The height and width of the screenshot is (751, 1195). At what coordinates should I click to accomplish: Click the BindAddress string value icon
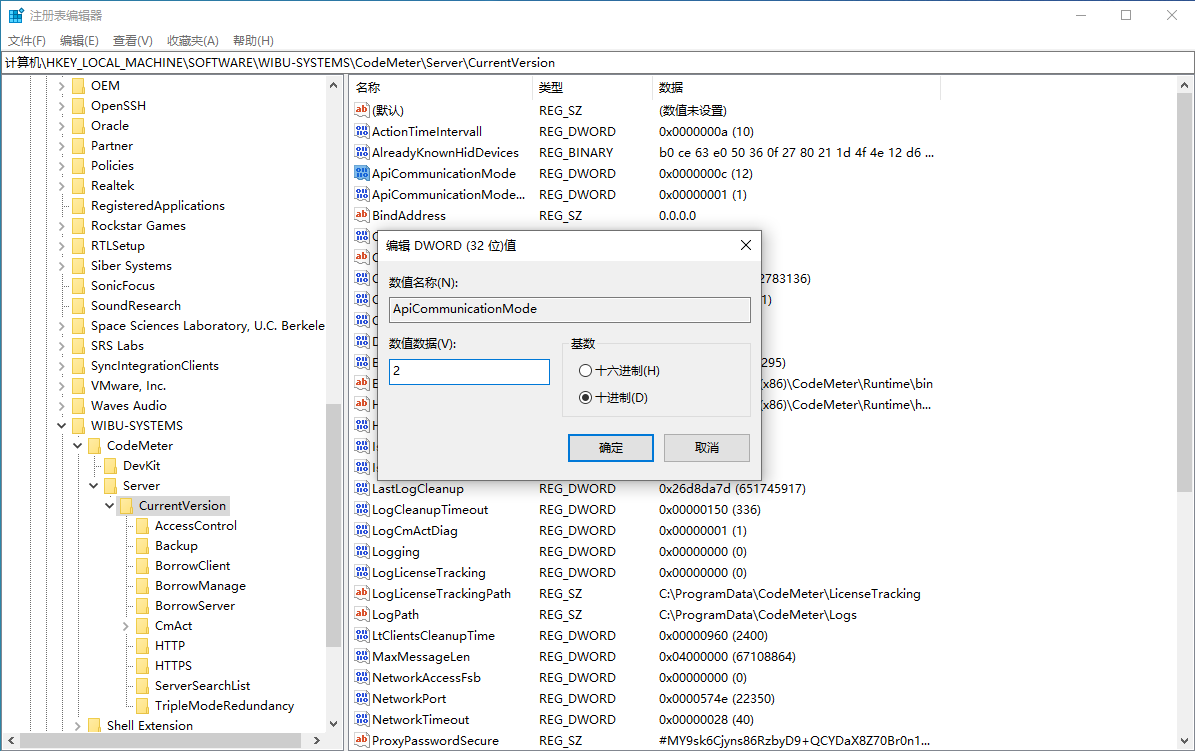tap(362, 215)
